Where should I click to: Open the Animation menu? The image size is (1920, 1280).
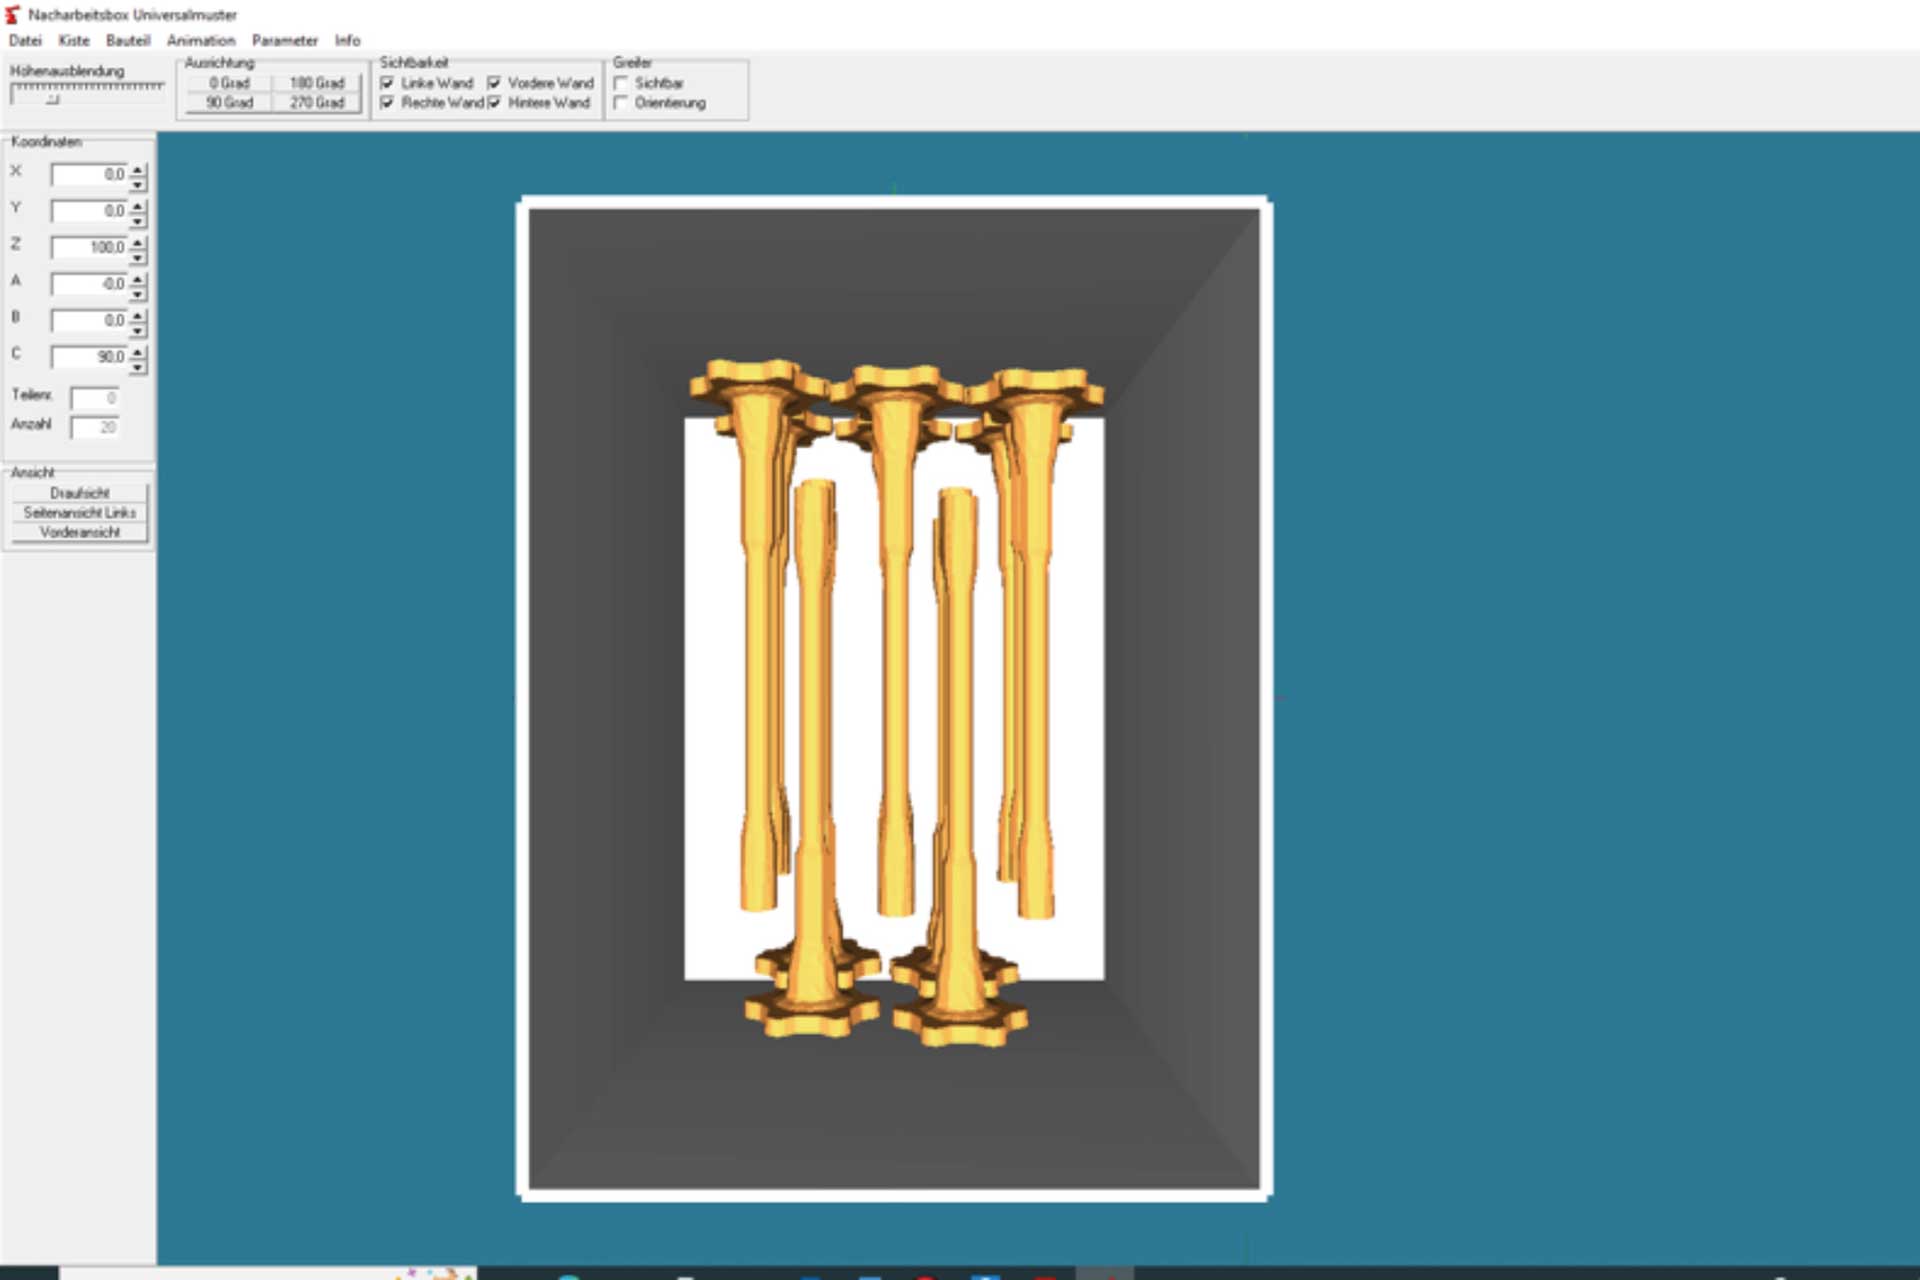200,40
